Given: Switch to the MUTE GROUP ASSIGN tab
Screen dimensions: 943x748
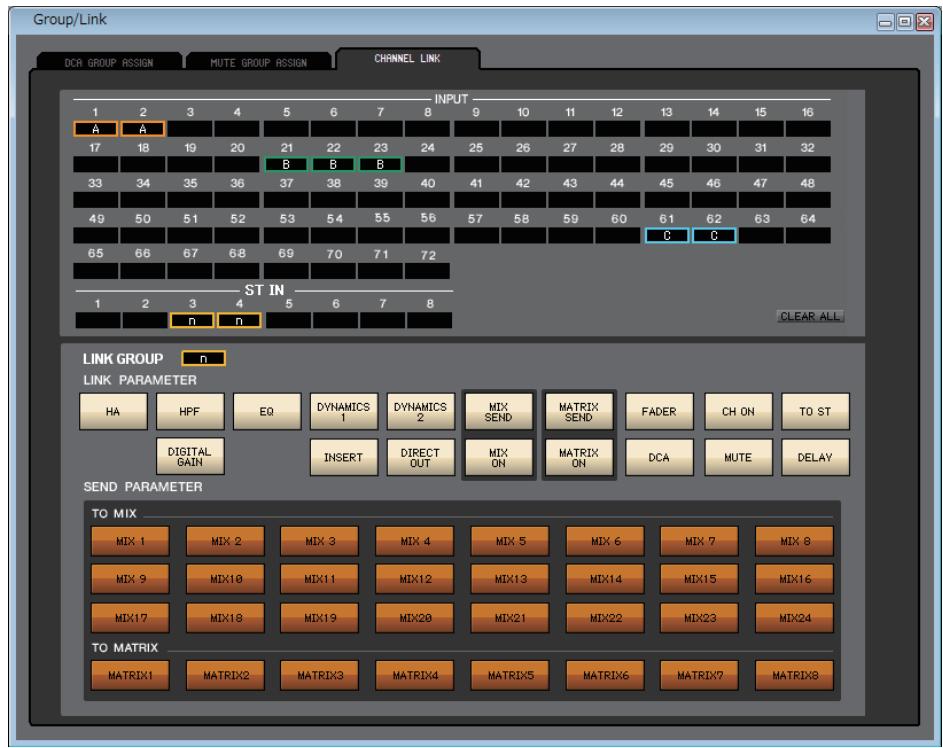Looking at the screenshot, I should [259, 62].
